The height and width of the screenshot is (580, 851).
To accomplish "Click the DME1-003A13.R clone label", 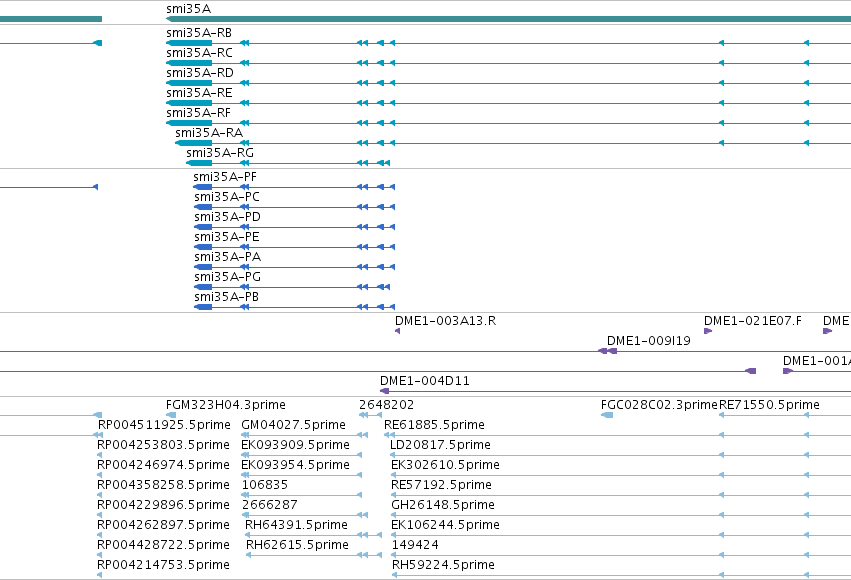I will (446, 321).
